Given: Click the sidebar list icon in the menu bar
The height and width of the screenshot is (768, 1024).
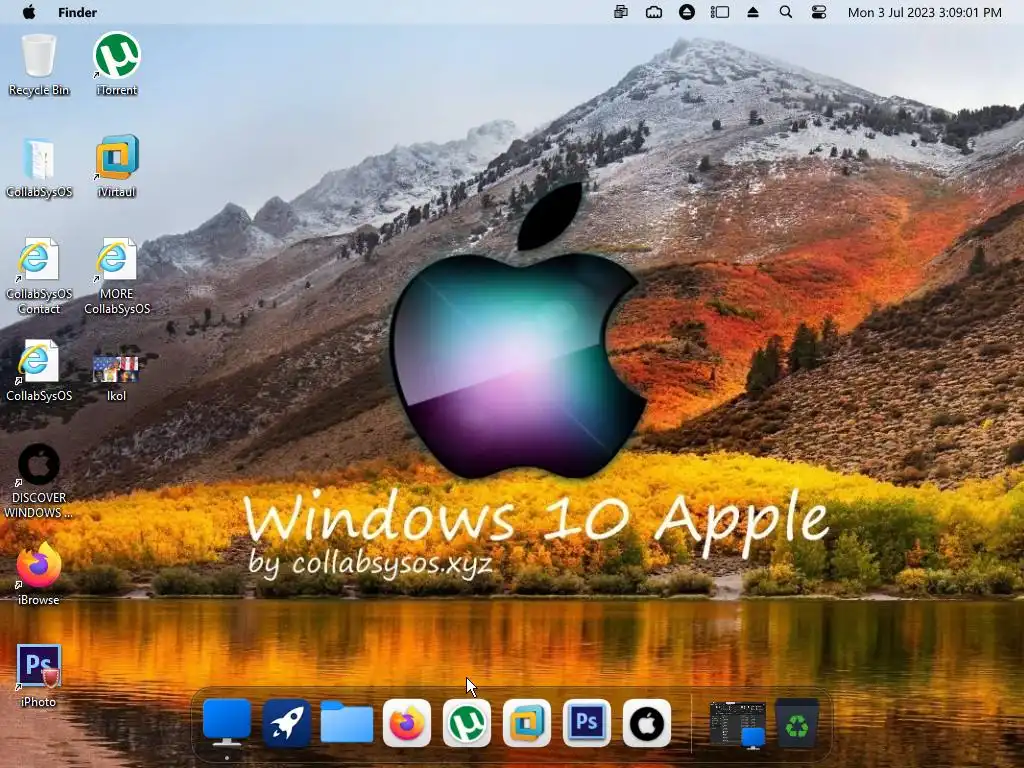Looking at the screenshot, I should 720,12.
